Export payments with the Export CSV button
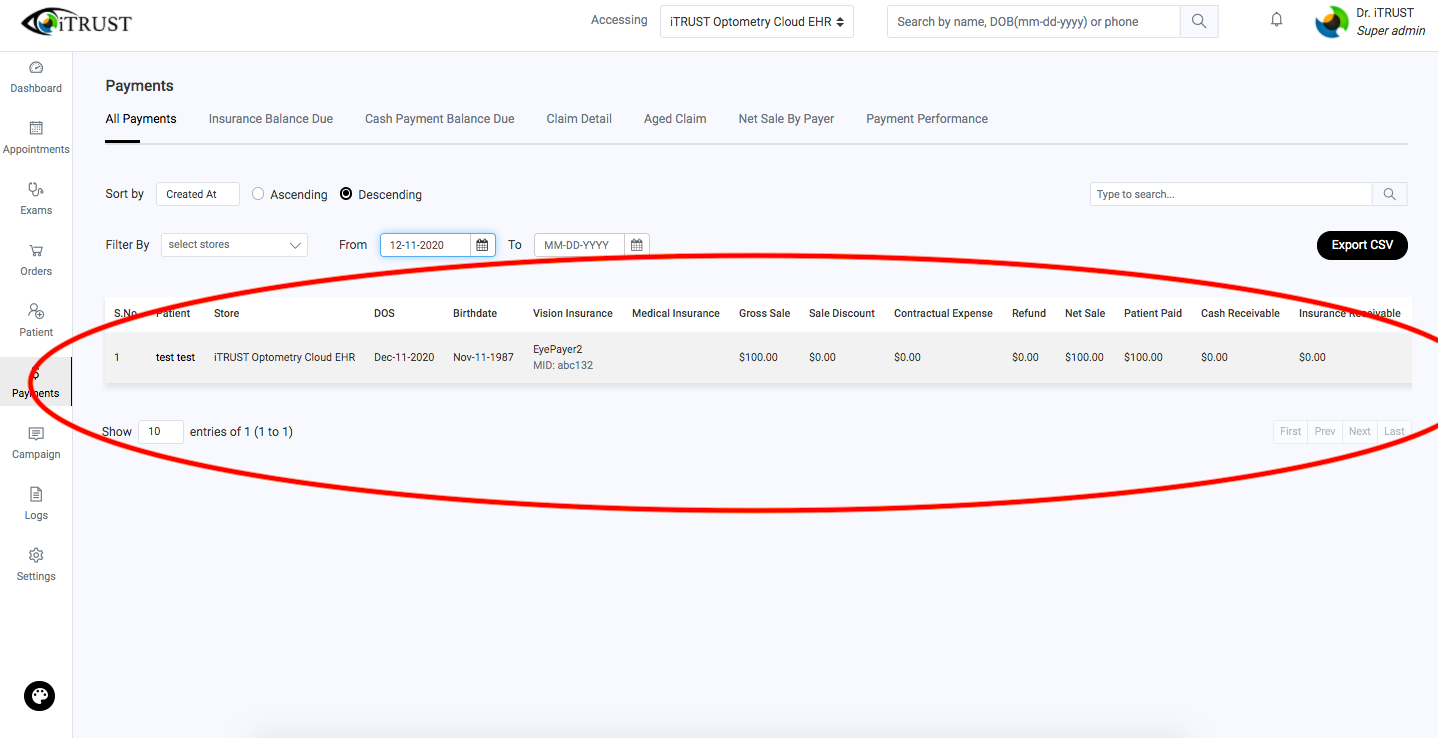1438x738 pixels. pos(1362,244)
